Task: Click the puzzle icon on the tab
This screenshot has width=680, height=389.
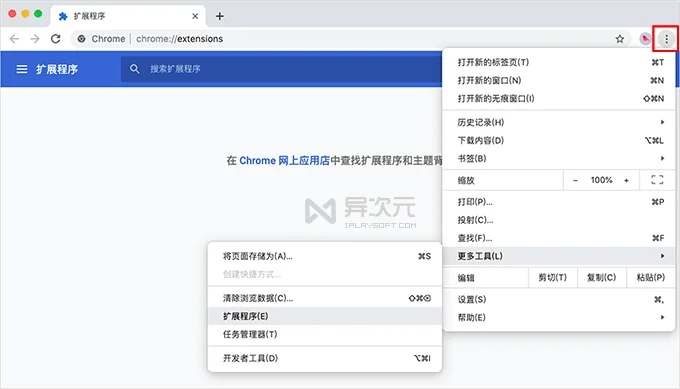Action: point(63,16)
